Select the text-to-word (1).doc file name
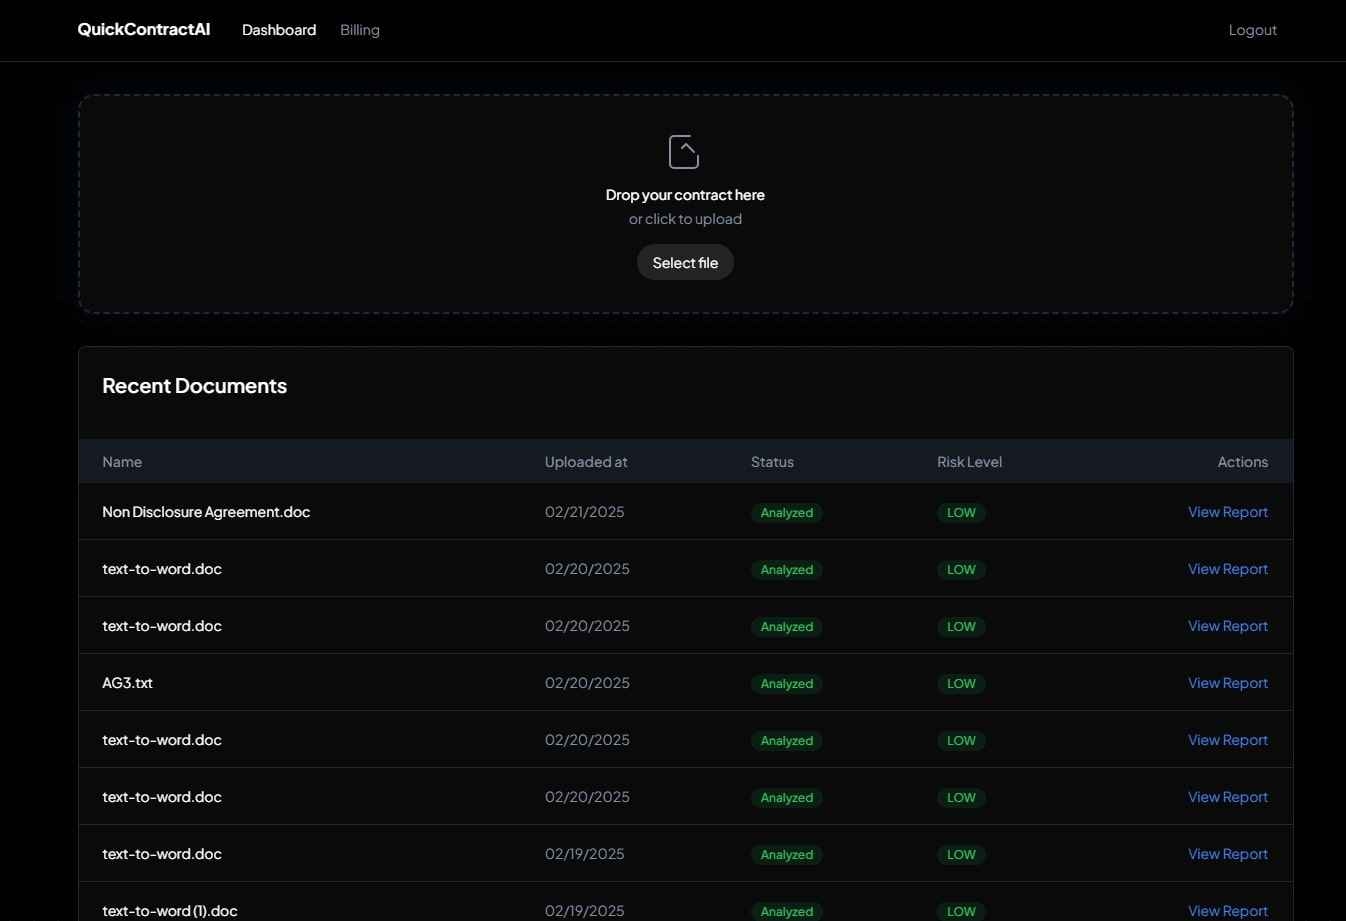Screen dimensions: 1346x921 tap(170, 911)
